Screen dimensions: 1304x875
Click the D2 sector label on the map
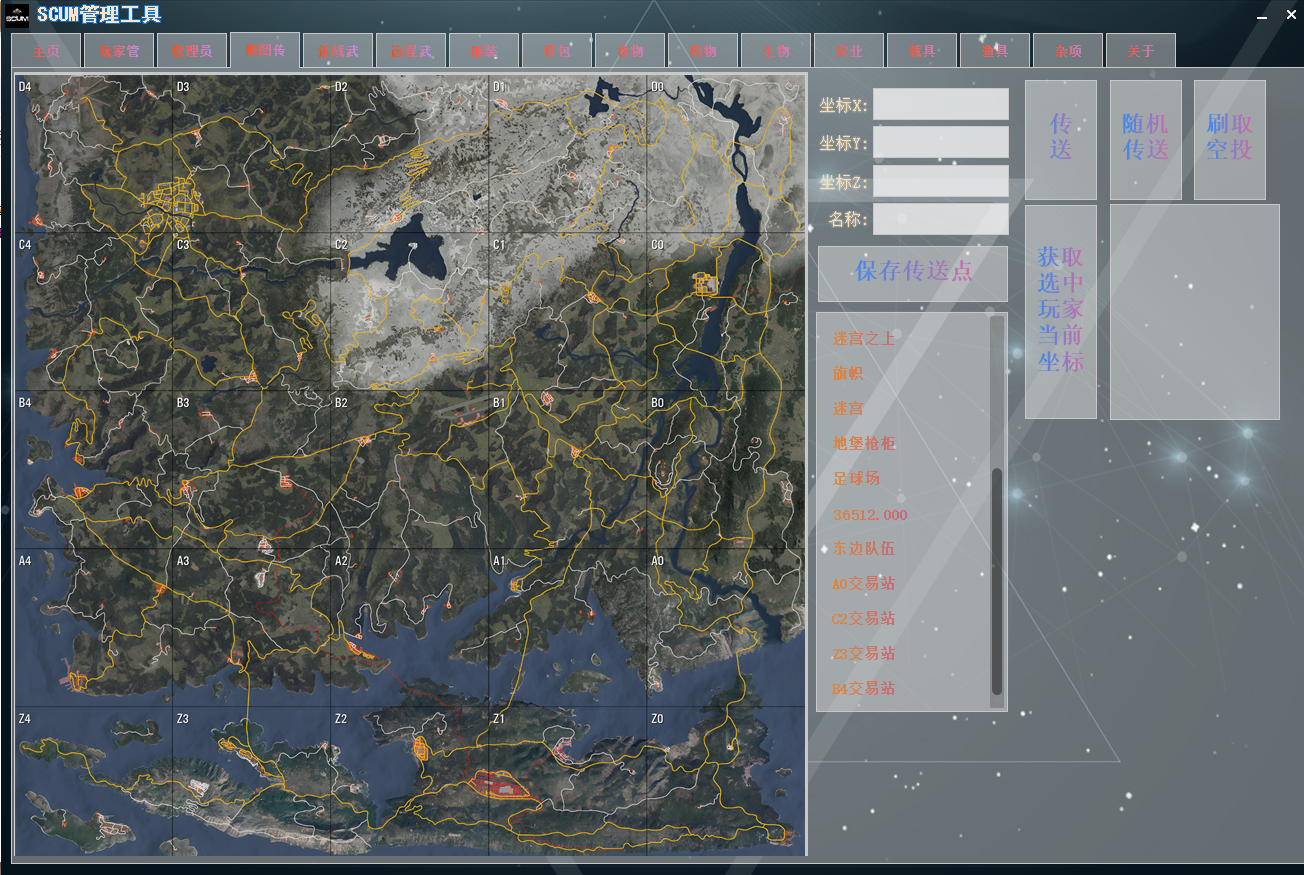coord(341,87)
